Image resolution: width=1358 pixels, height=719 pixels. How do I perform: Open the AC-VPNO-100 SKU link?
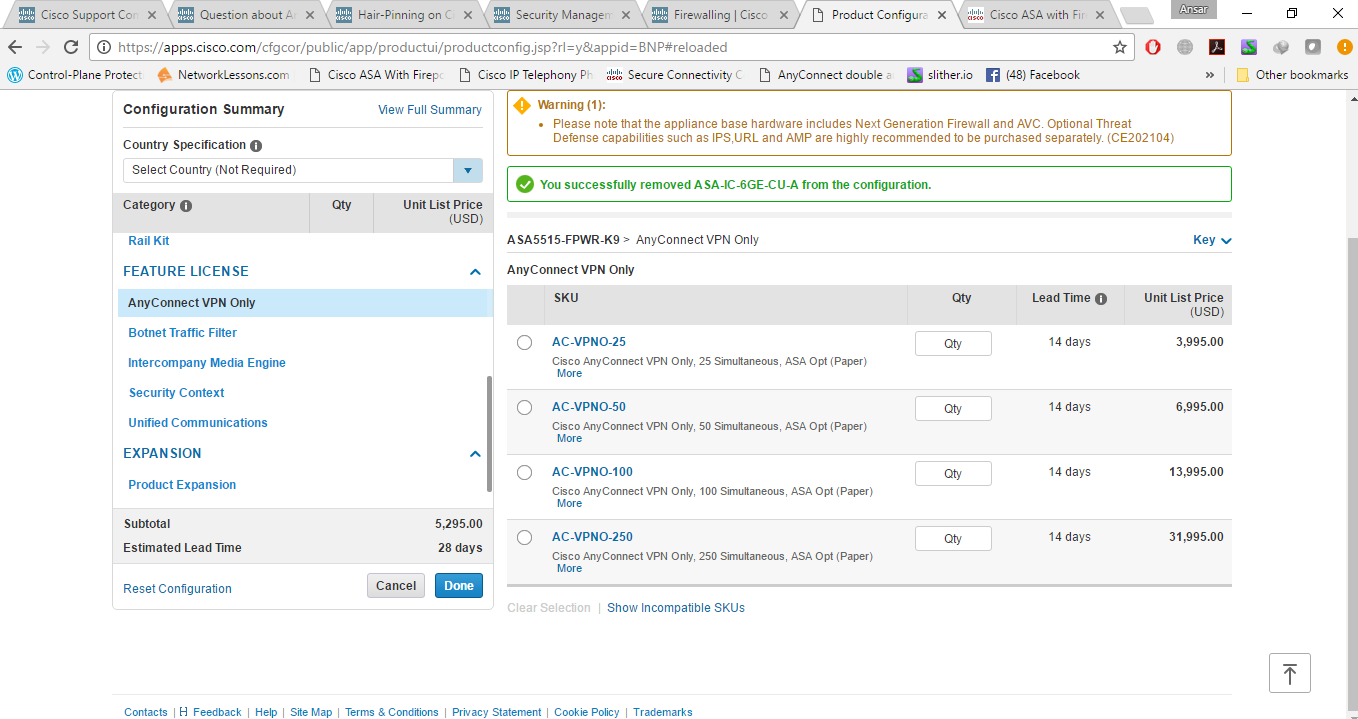click(x=592, y=472)
